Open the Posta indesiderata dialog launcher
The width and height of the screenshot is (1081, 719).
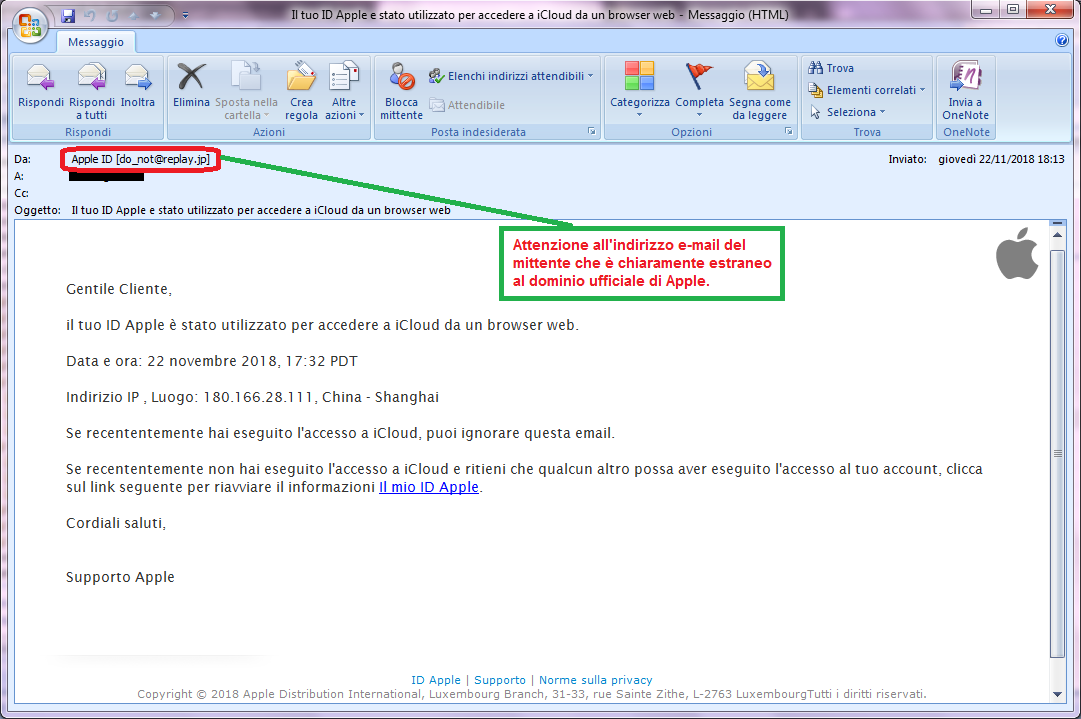tap(592, 131)
